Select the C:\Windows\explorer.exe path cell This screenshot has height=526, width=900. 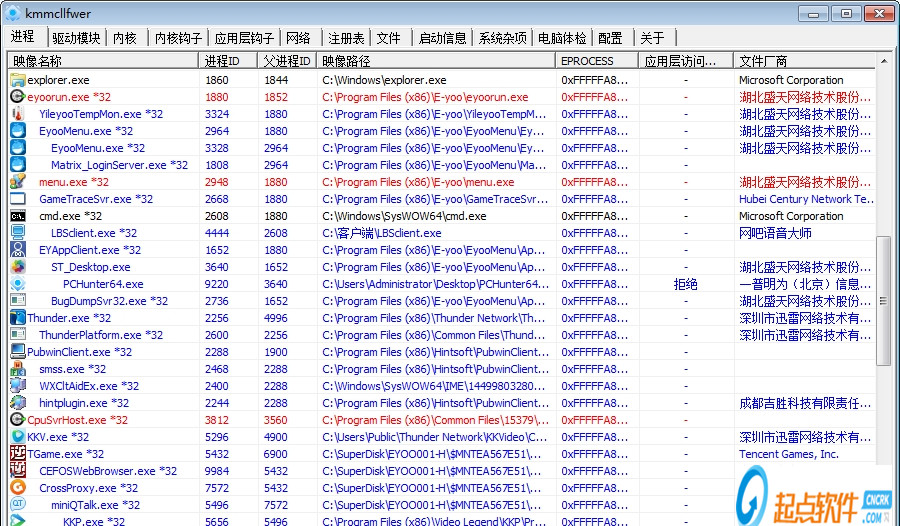(x=384, y=80)
